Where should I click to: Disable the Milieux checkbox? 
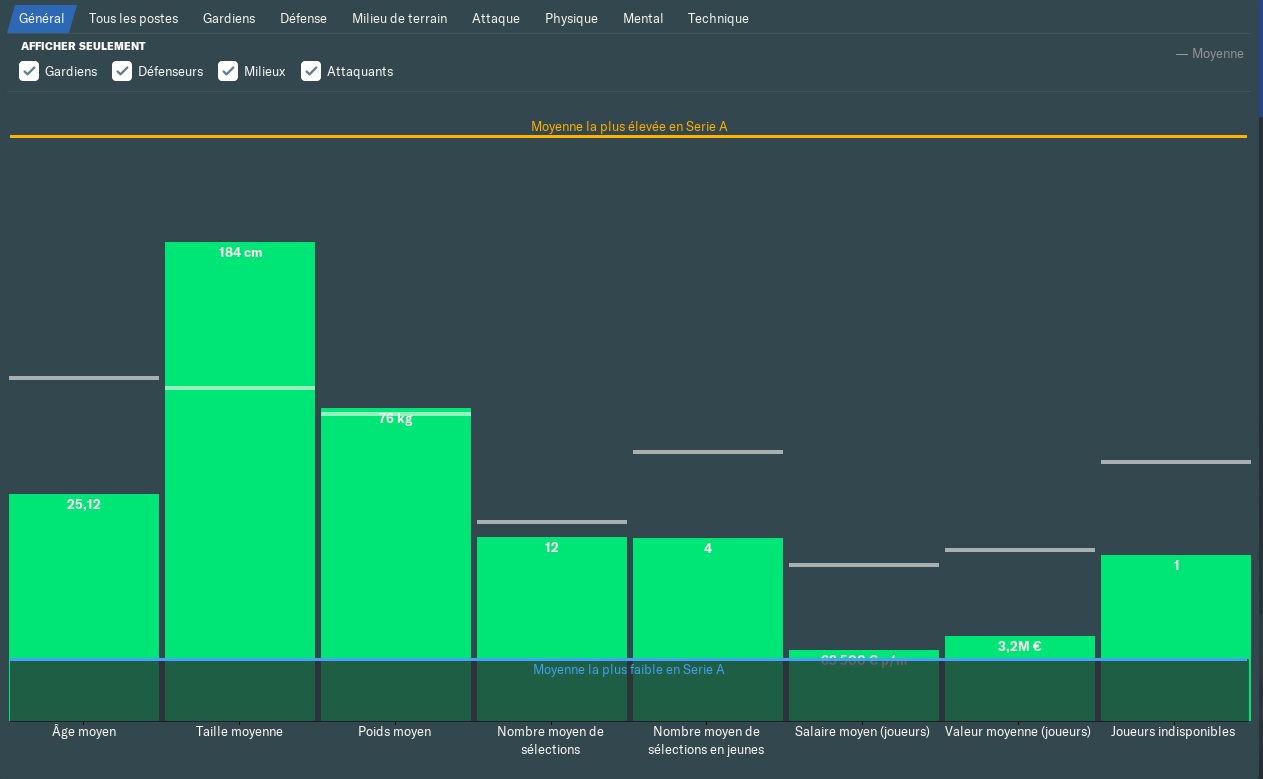point(228,71)
